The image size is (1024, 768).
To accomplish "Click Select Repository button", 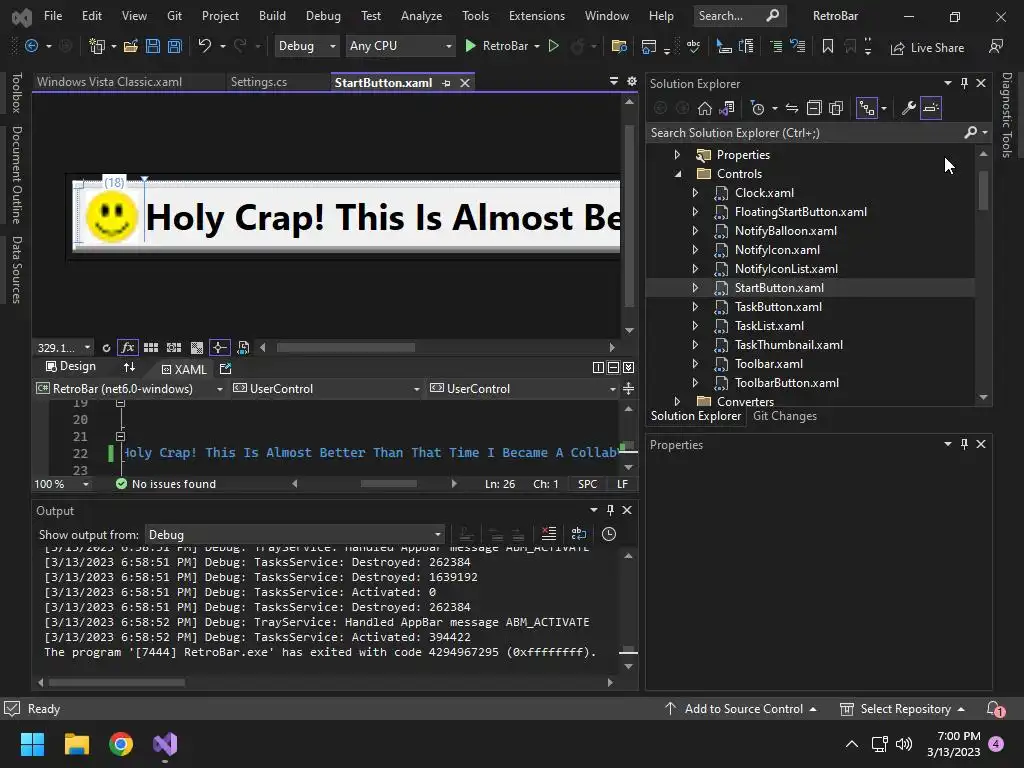I will pyautogui.click(x=903, y=709).
